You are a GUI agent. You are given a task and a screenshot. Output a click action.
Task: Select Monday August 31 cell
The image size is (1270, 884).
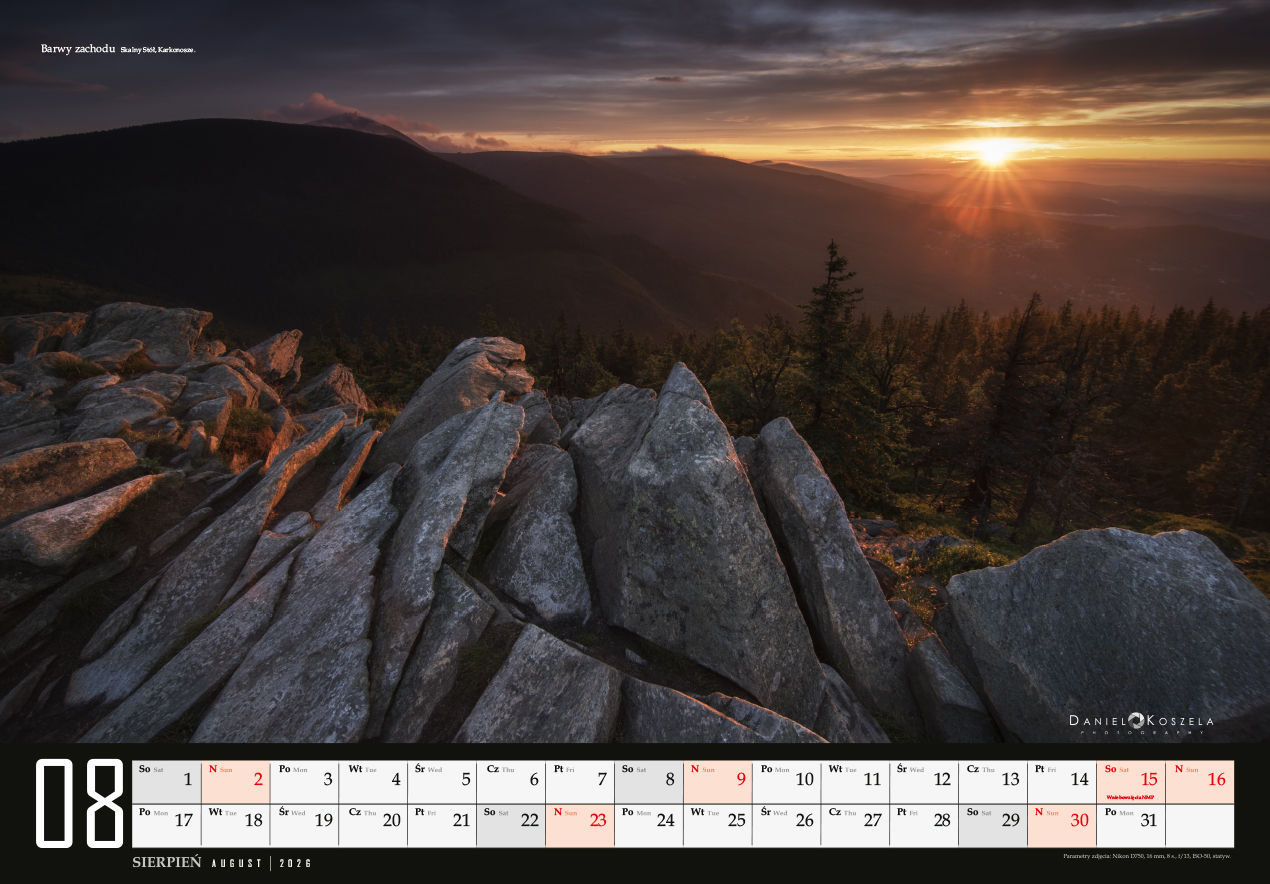coord(1131,826)
